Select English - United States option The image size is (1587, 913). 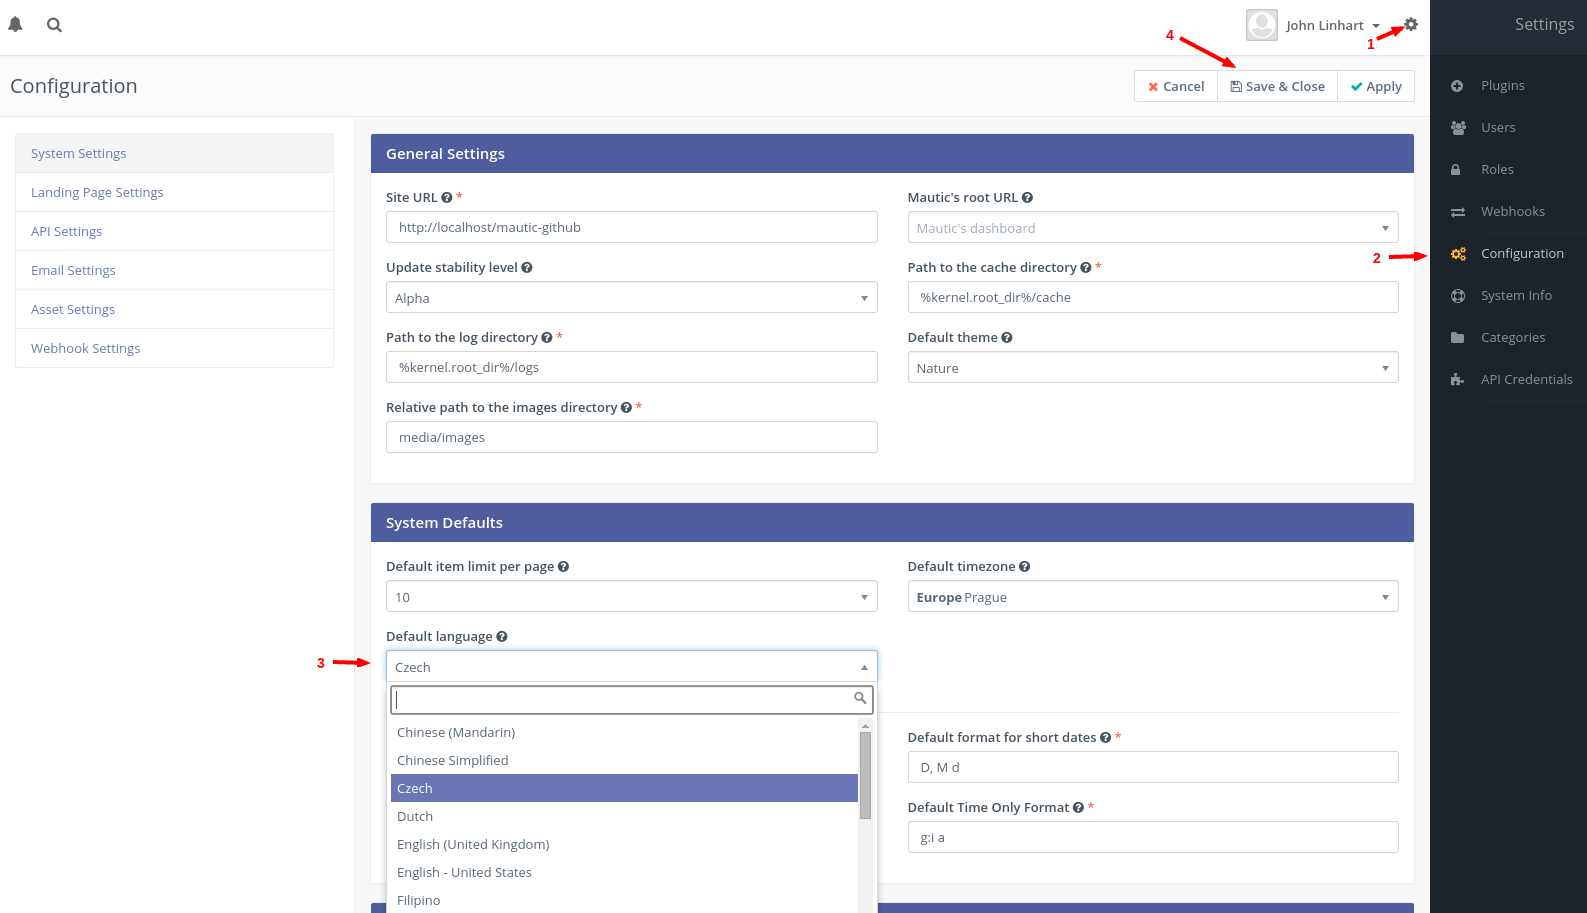pos(624,873)
